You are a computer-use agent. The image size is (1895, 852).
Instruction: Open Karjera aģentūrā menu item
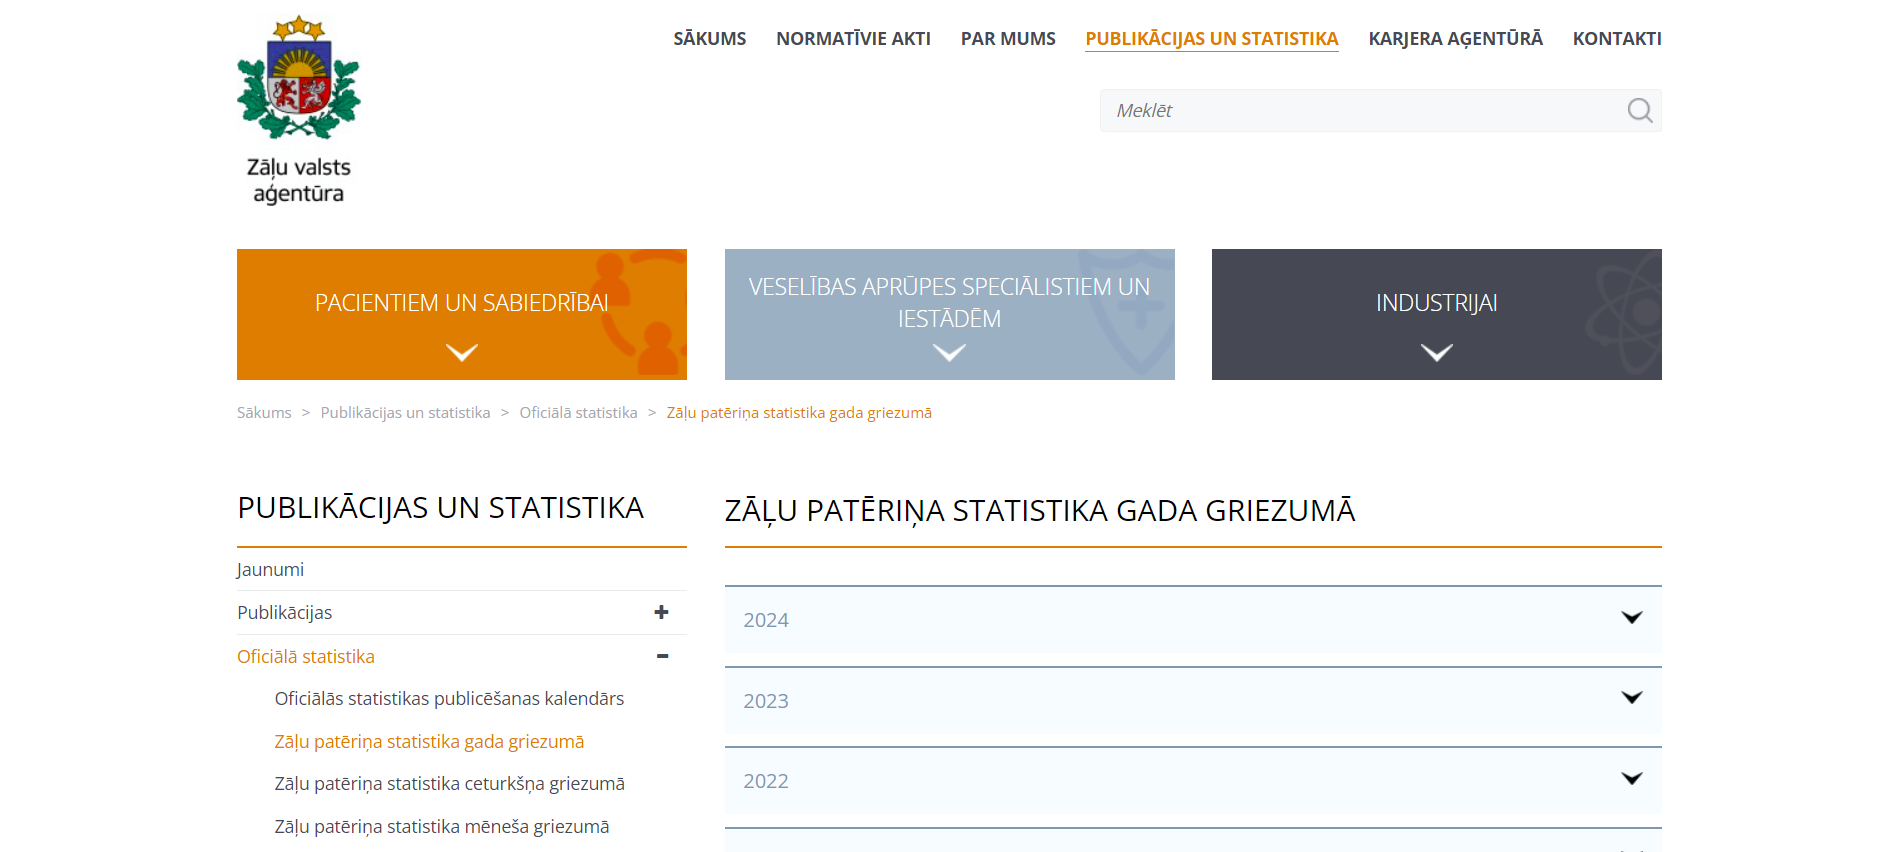click(1455, 39)
